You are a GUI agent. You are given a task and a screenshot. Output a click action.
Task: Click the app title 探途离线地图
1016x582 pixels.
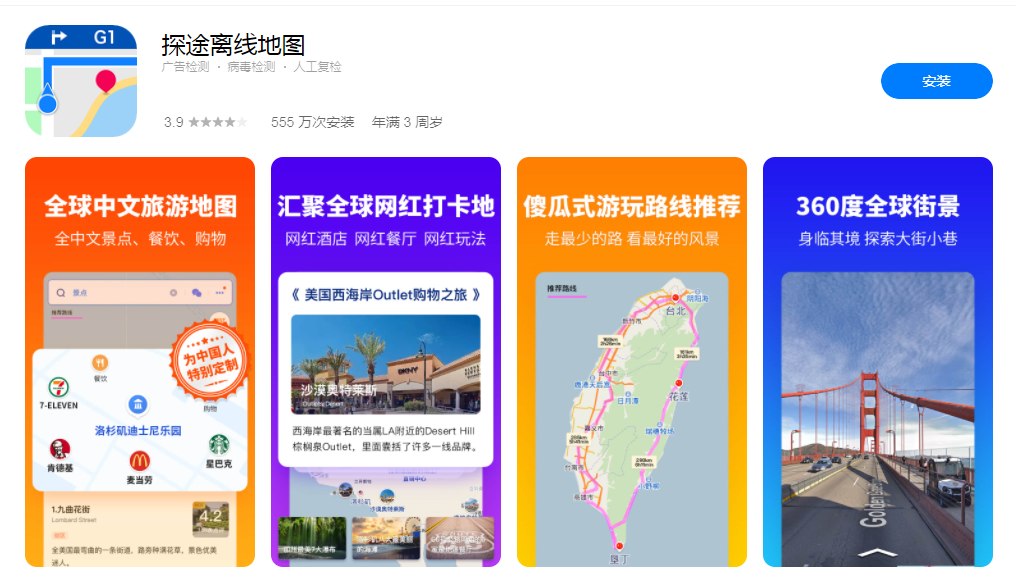[x=233, y=45]
